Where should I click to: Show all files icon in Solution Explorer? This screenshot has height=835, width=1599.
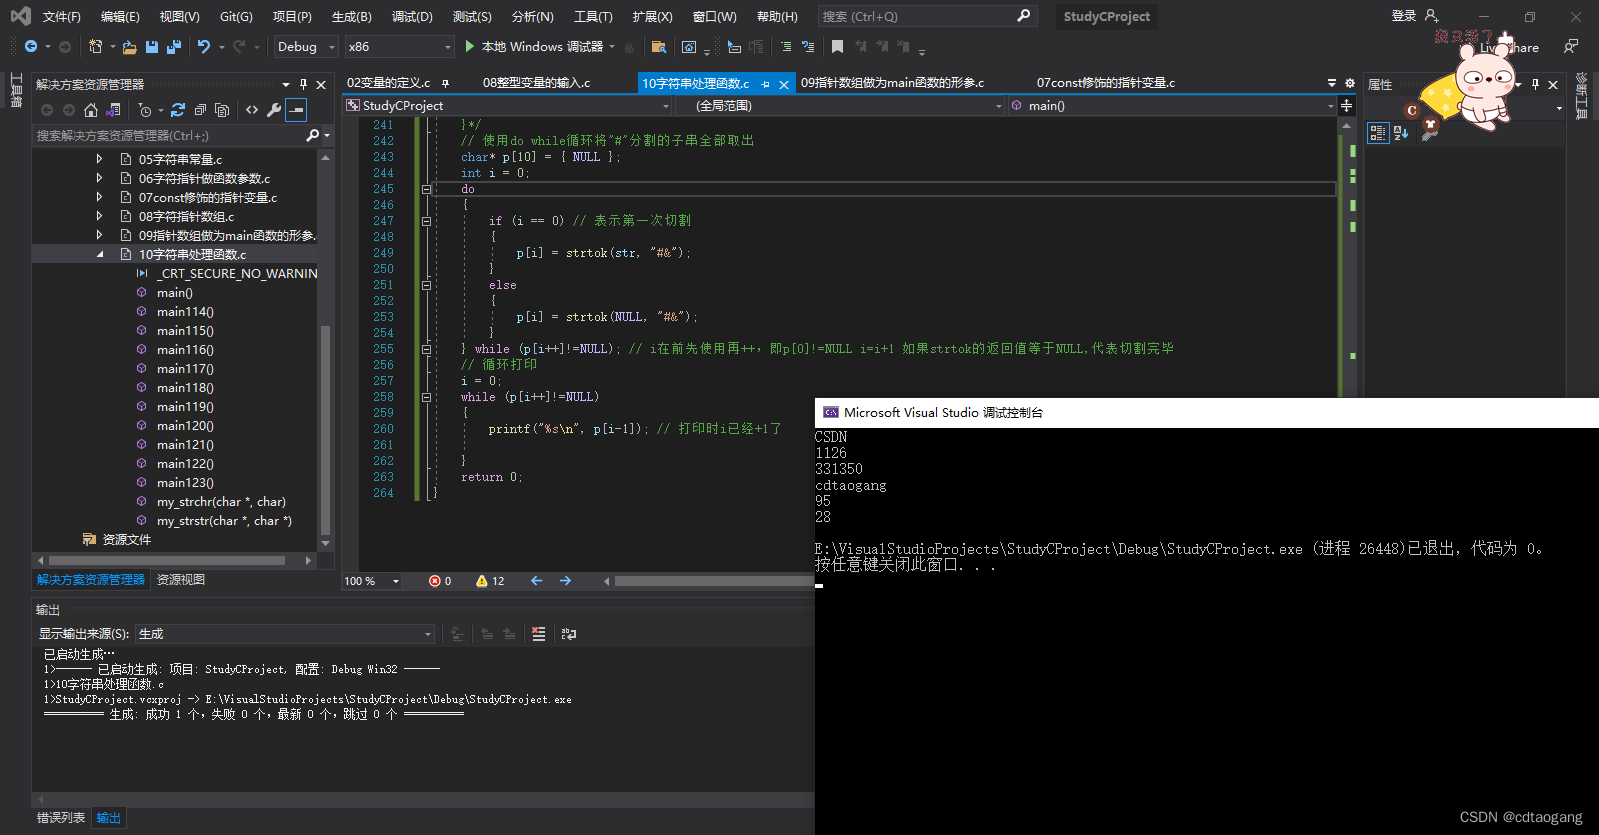click(222, 110)
